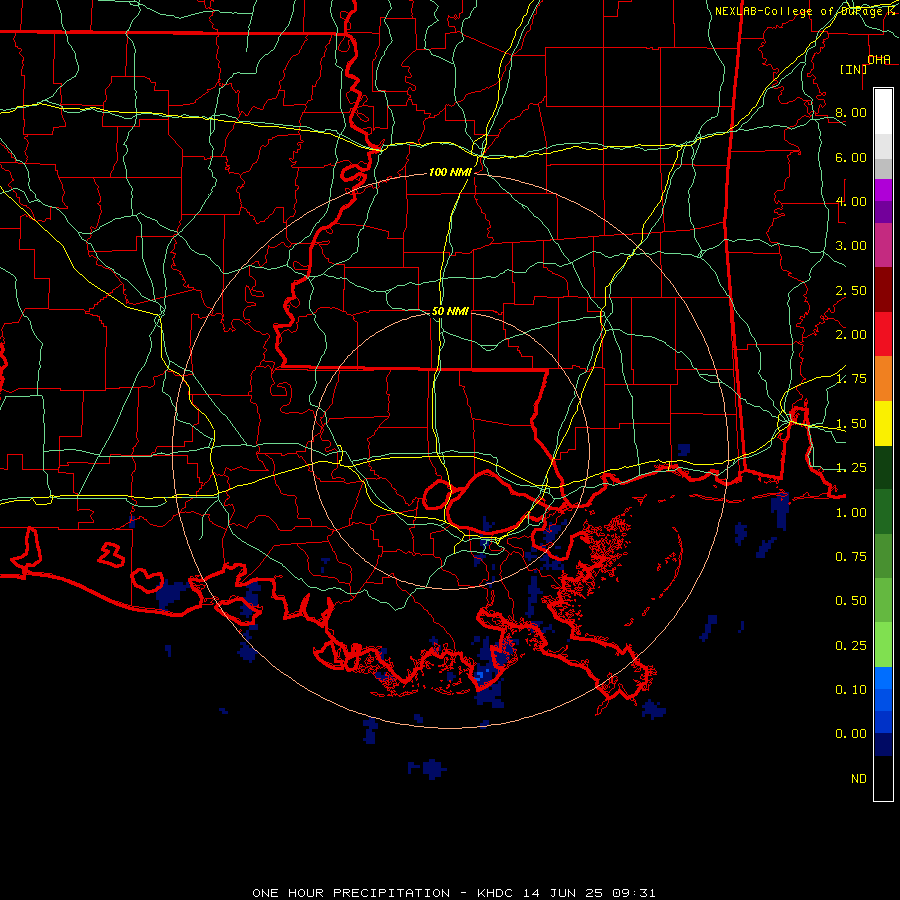Click the dark red maroon swatch in the scale
Screen dimensions: 900x900
click(x=883, y=290)
